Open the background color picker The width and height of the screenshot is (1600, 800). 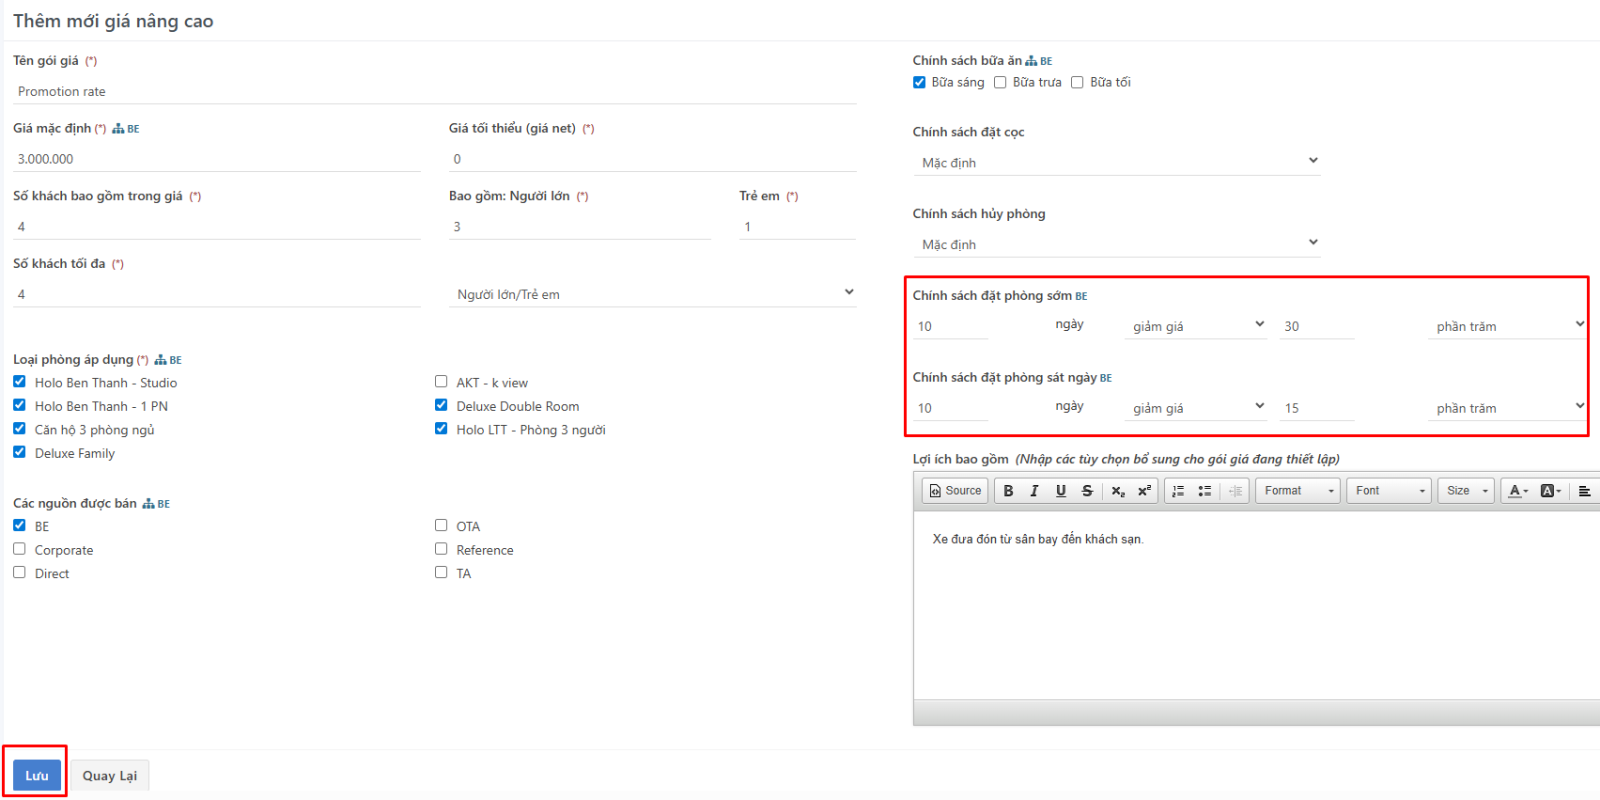point(1551,491)
